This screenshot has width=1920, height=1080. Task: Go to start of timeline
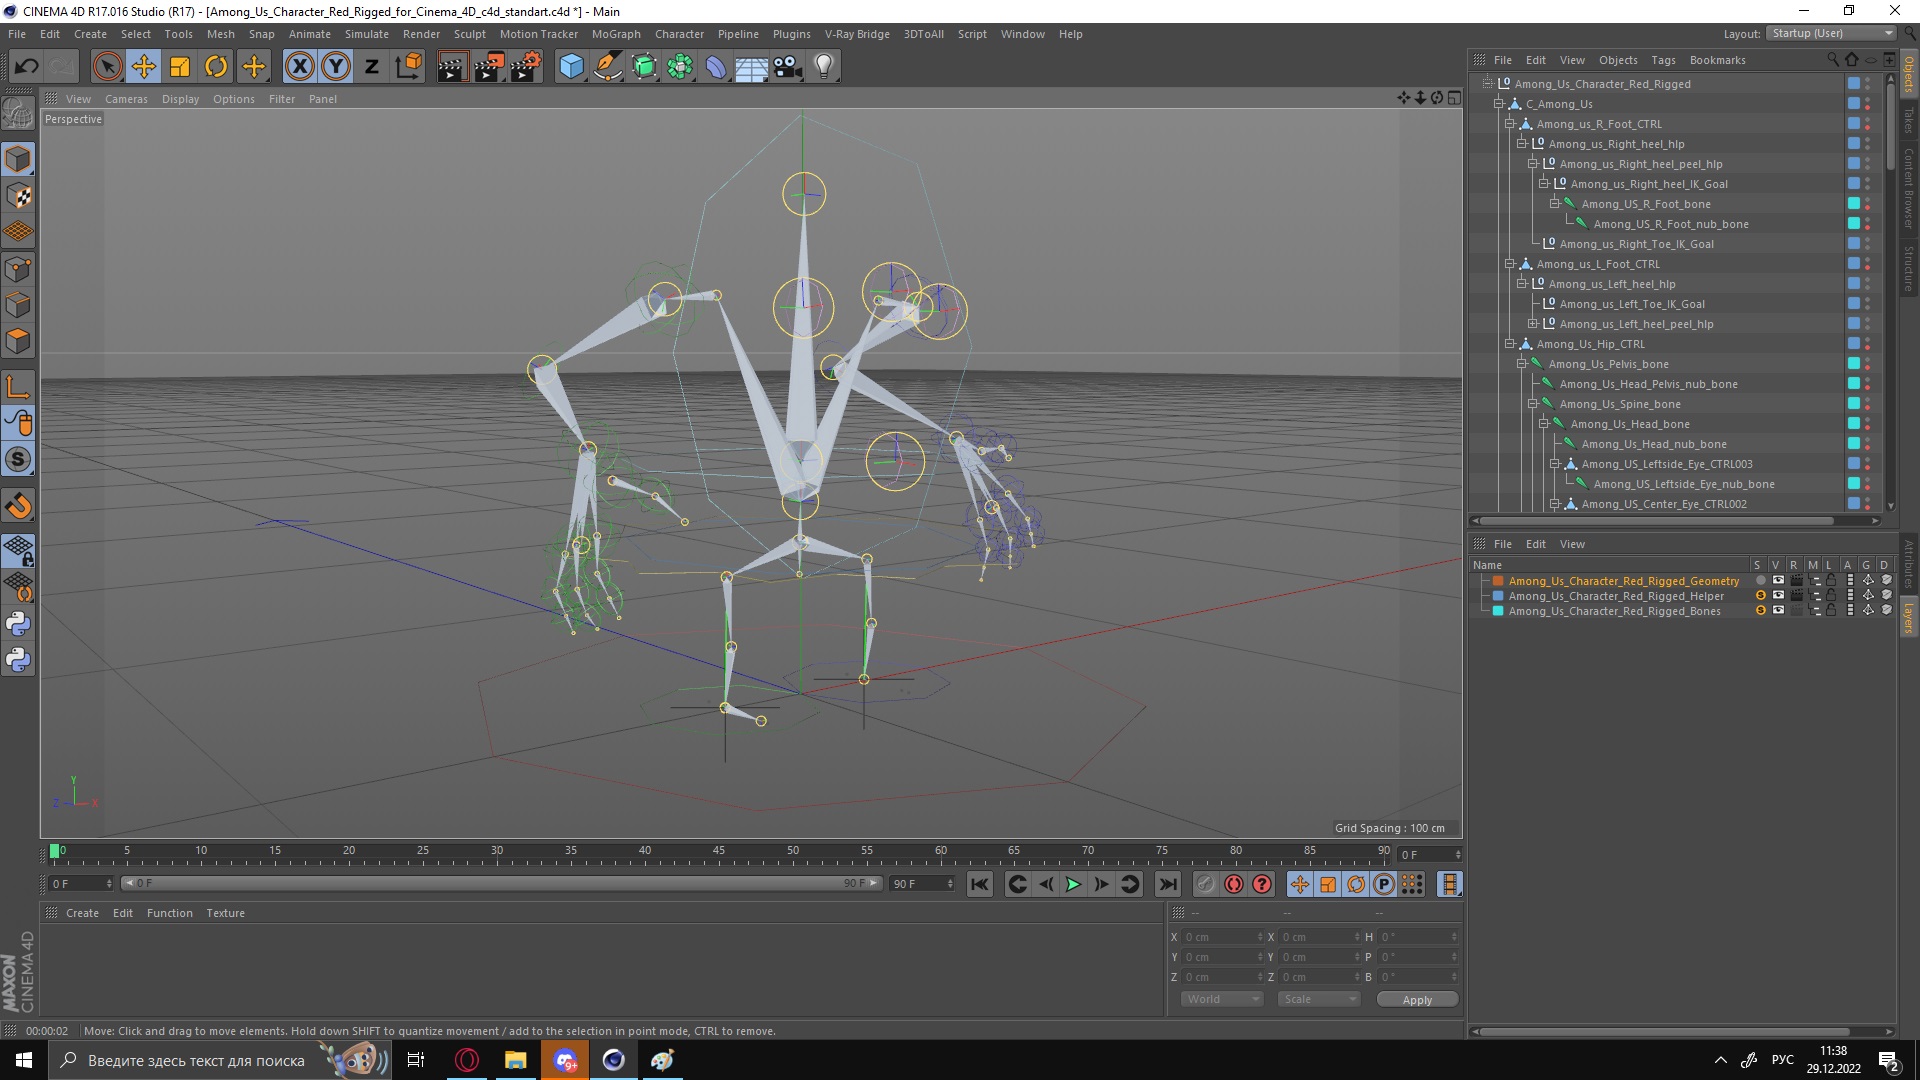point(980,884)
